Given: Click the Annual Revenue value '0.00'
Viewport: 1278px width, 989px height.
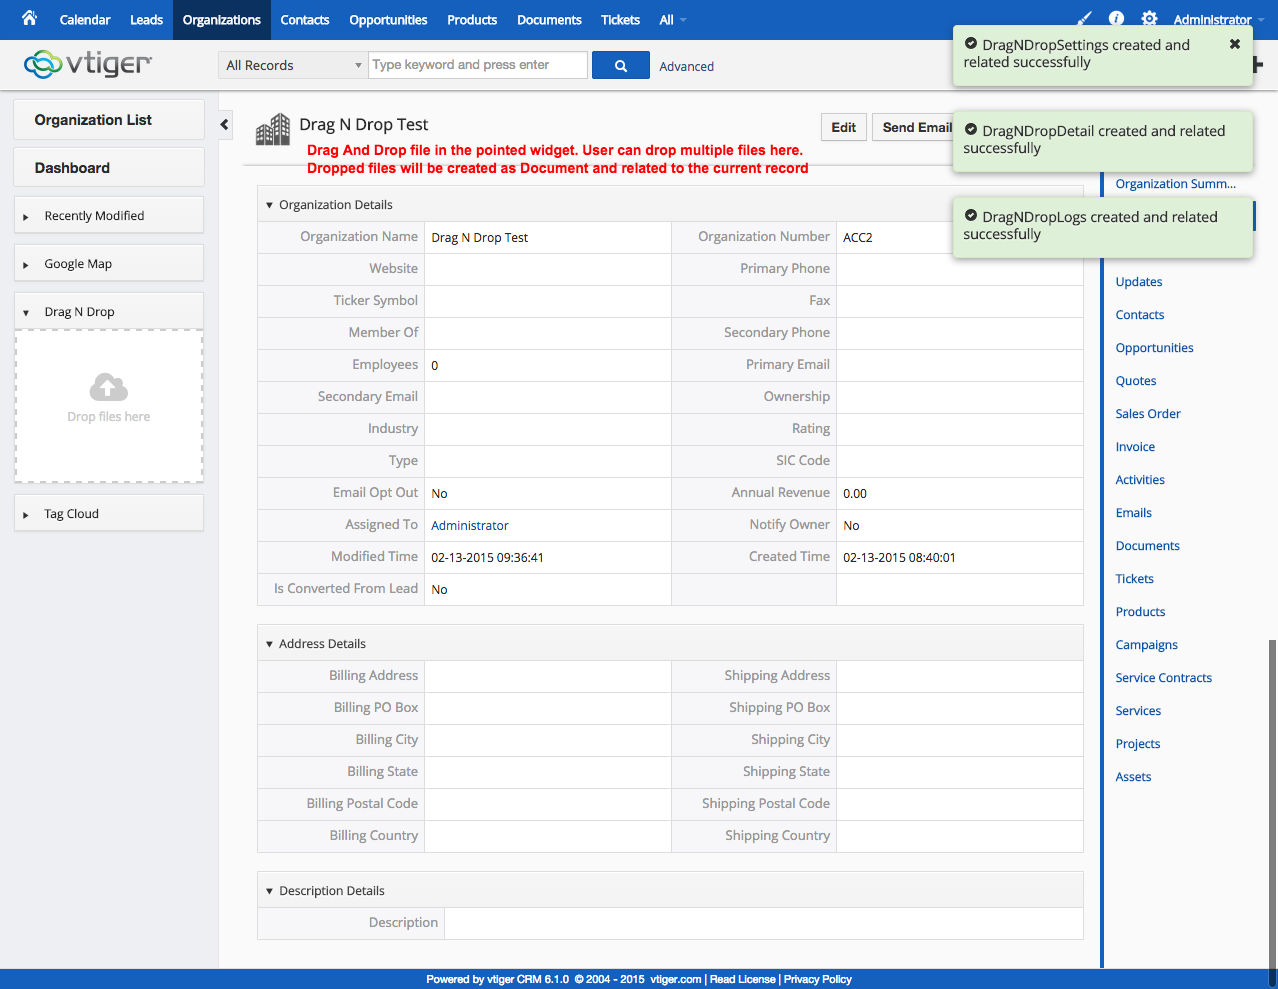Looking at the screenshot, I should (855, 494).
